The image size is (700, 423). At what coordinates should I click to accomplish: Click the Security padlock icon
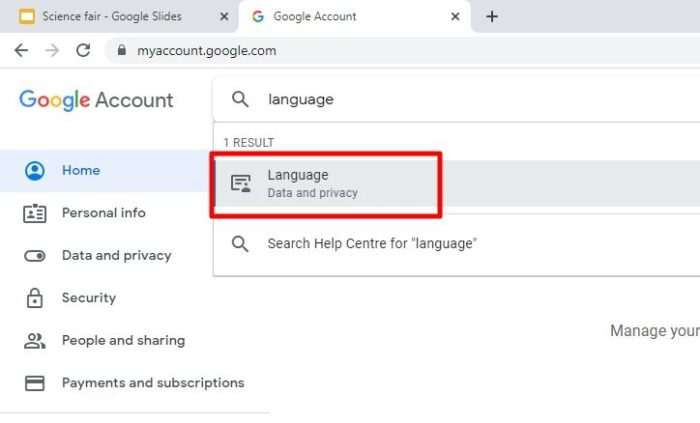pyautogui.click(x=34, y=298)
